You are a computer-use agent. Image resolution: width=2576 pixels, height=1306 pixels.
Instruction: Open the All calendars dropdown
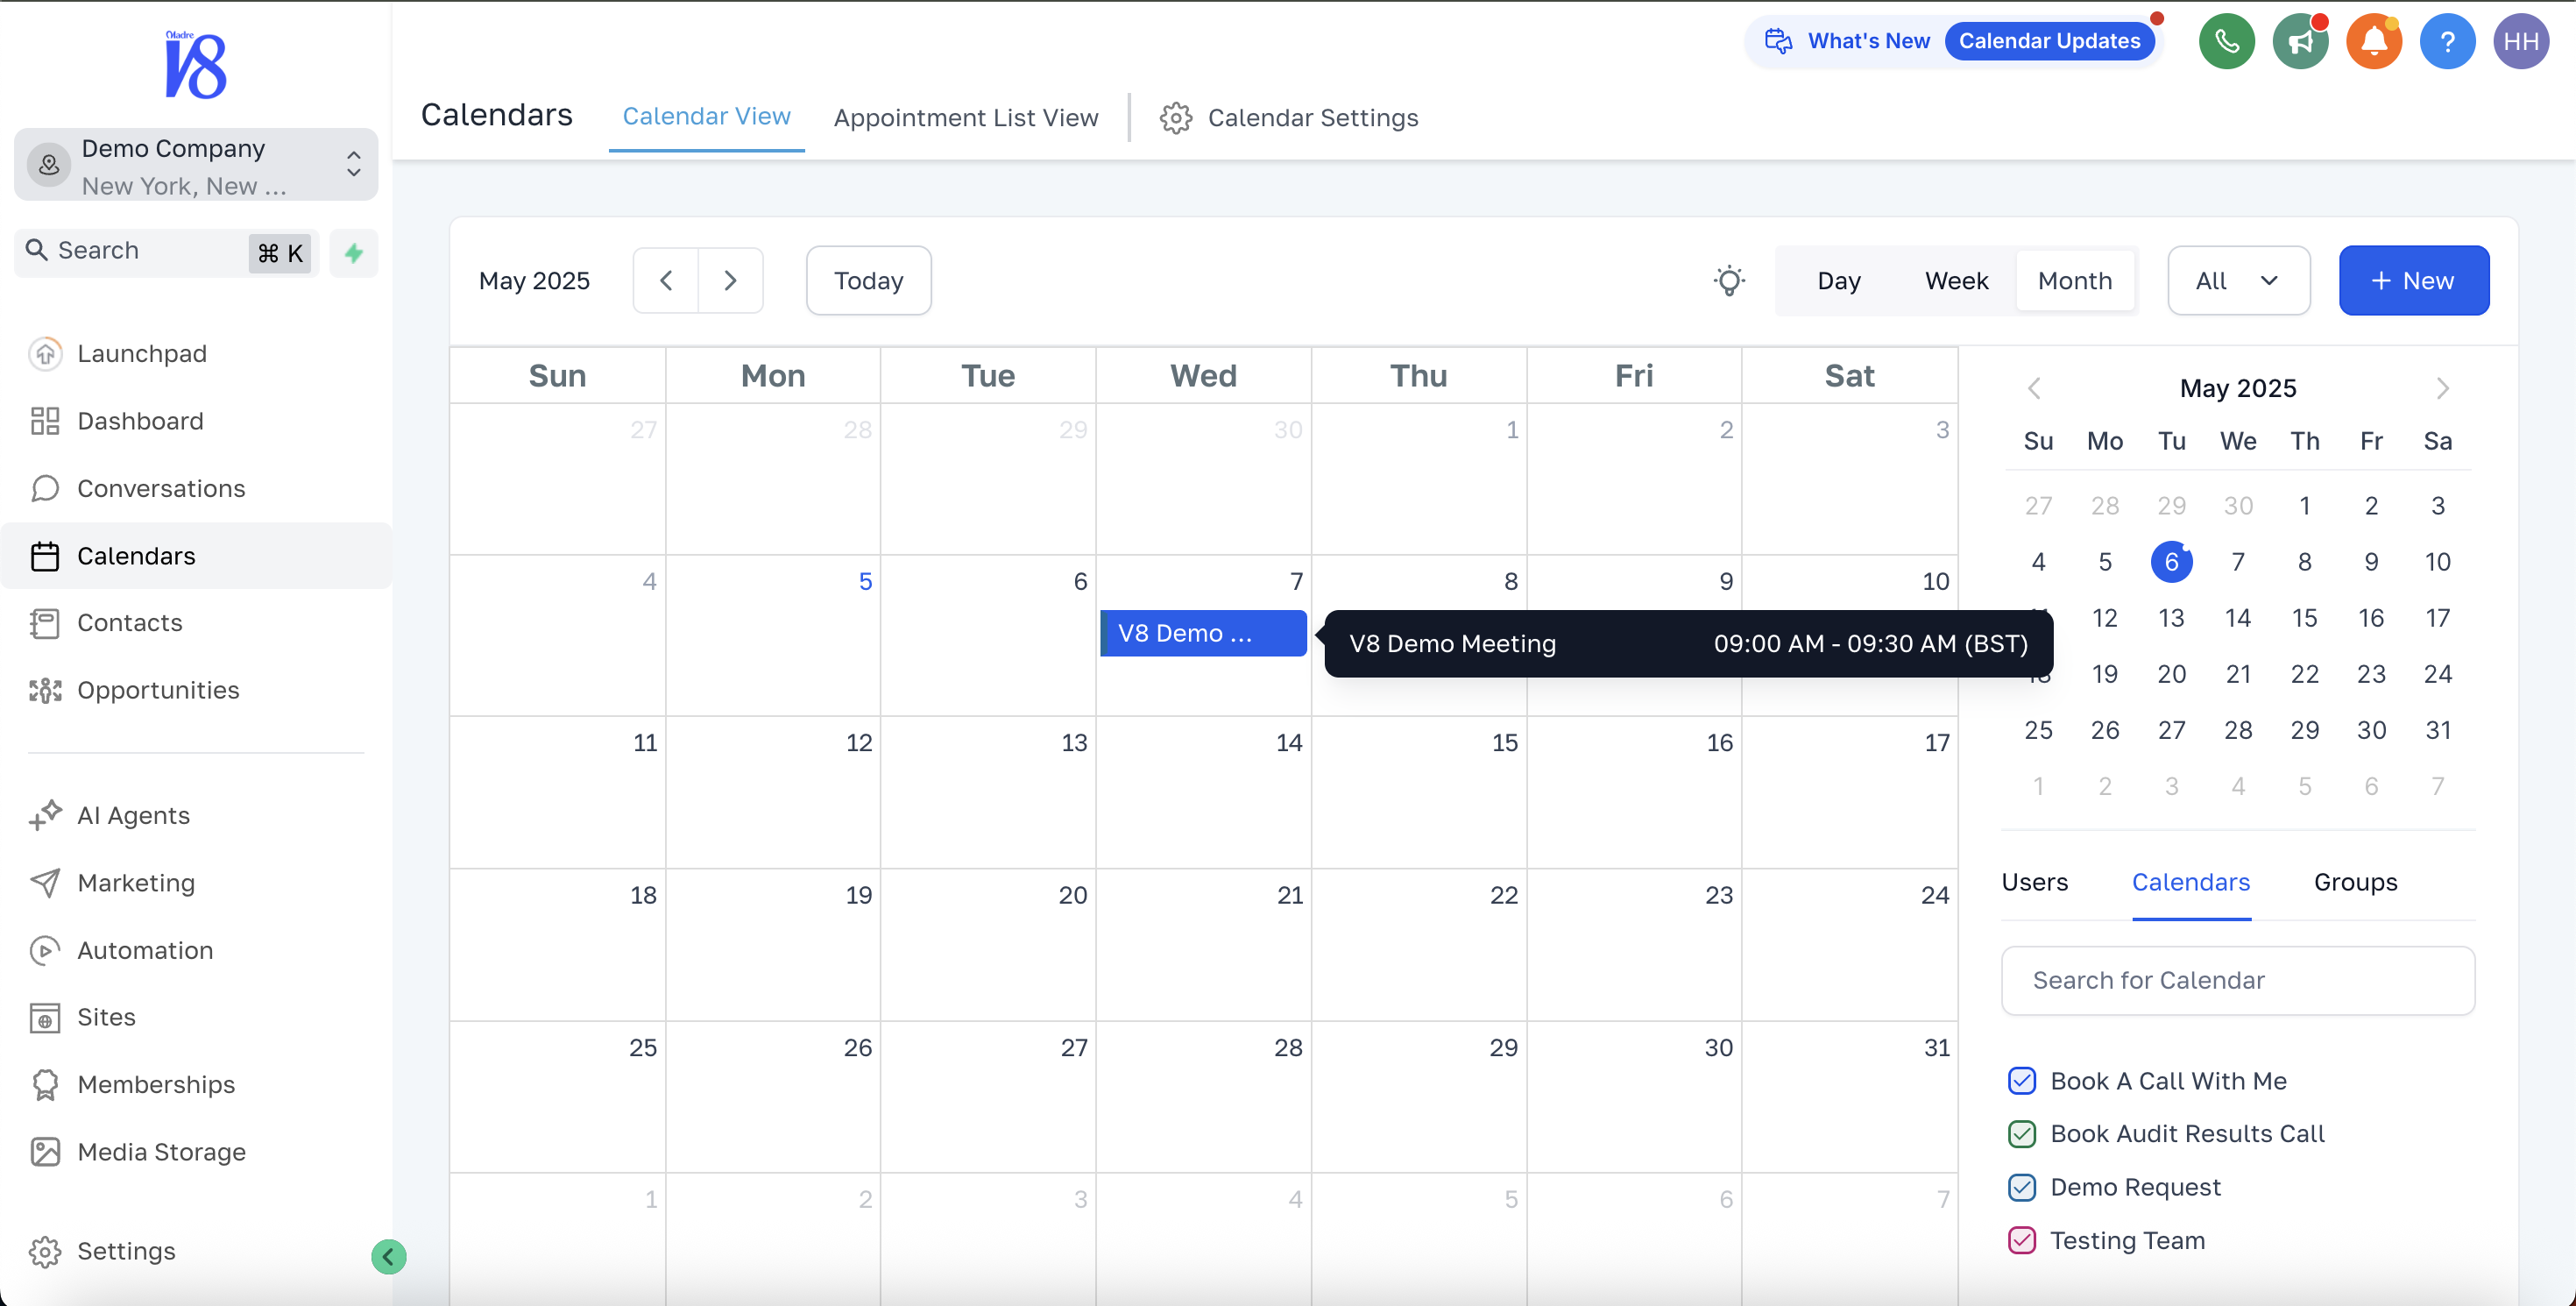[2238, 280]
